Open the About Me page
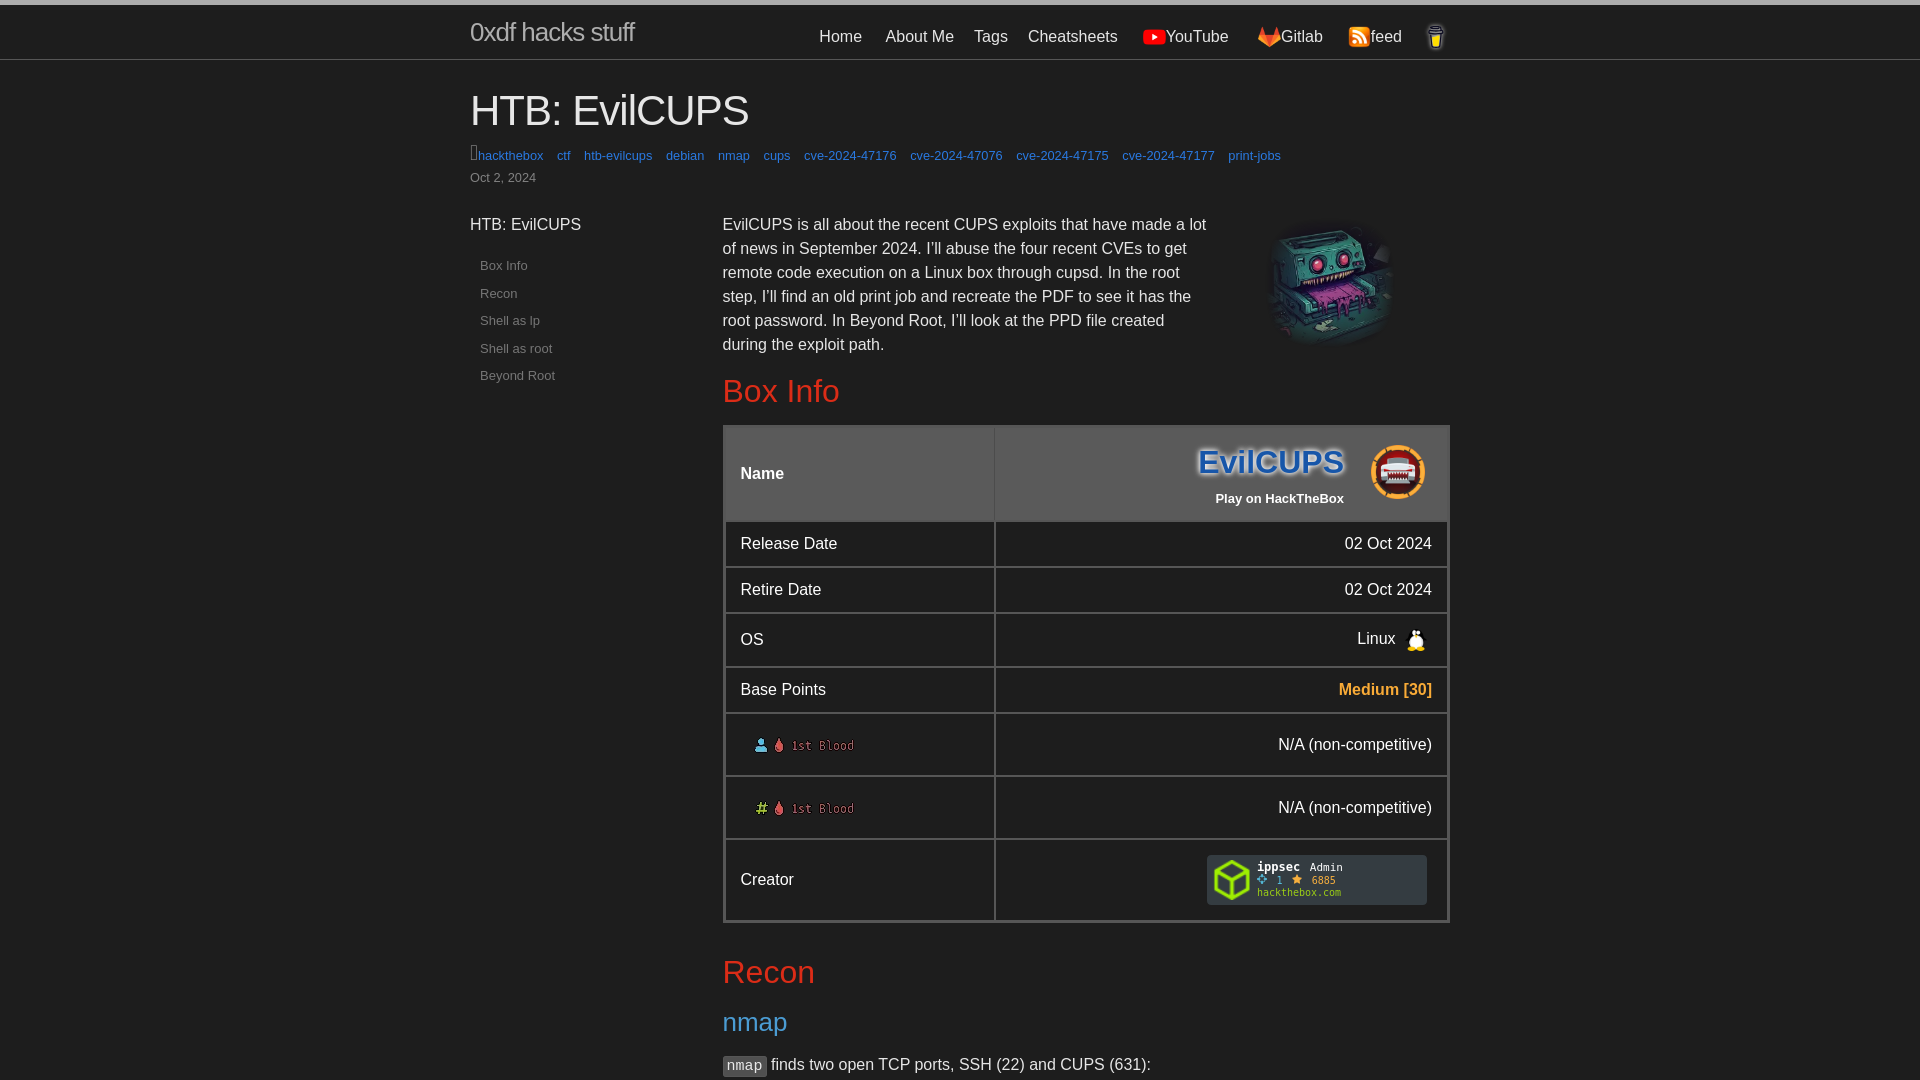The height and width of the screenshot is (1080, 1920). click(x=919, y=37)
